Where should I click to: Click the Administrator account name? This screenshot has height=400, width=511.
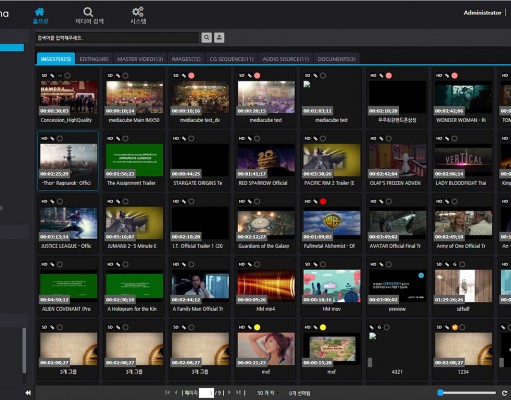pyautogui.click(x=482, y=13)
